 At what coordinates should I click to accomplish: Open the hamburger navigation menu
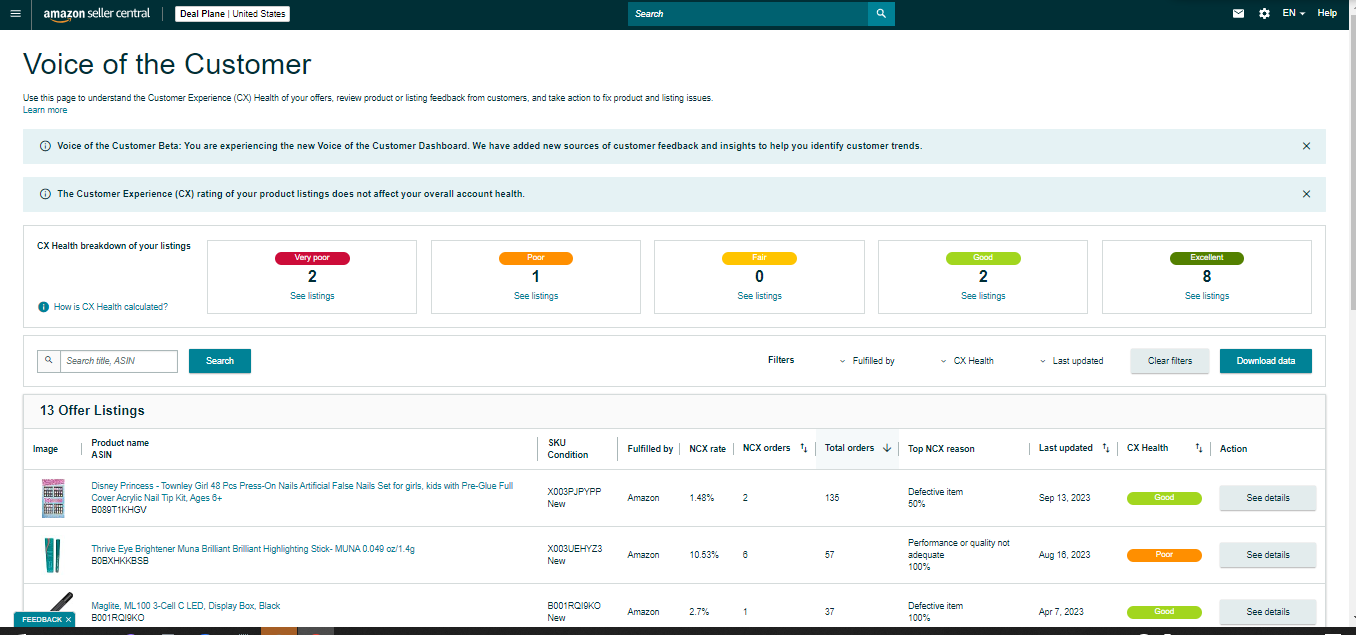[15, 14]
